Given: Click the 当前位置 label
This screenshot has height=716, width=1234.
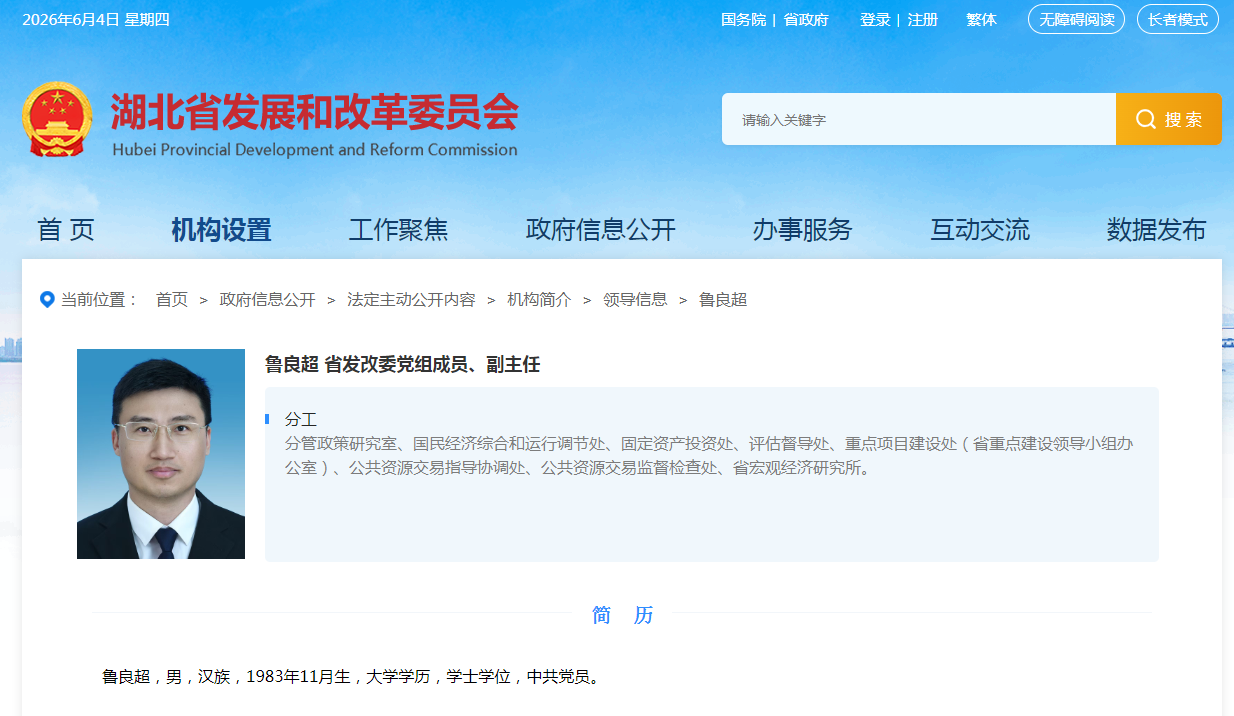Looking at the screenshot, I should pos(100,299).
